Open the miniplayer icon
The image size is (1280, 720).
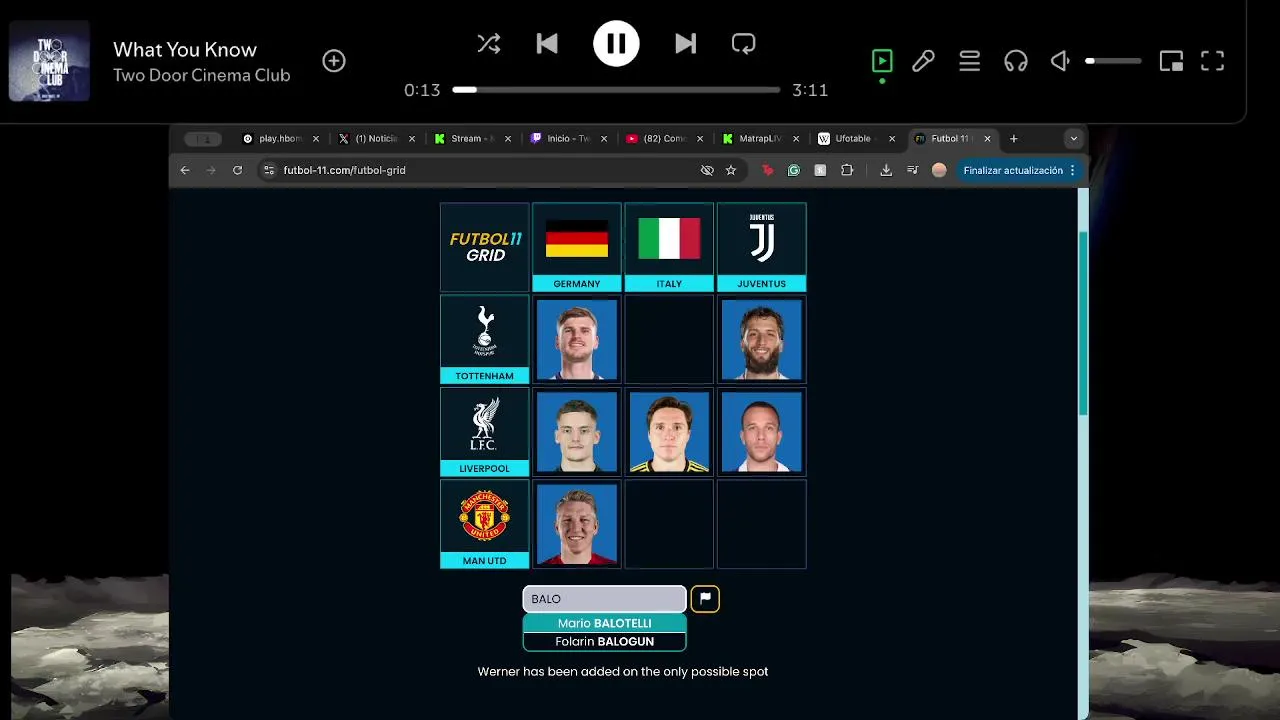[x=1171, y=61]
